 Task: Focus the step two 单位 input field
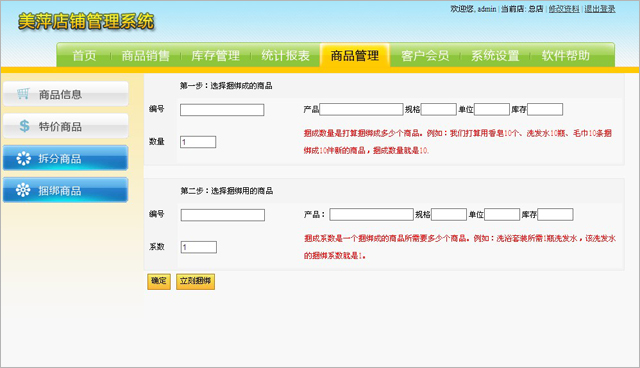[502, 215]
